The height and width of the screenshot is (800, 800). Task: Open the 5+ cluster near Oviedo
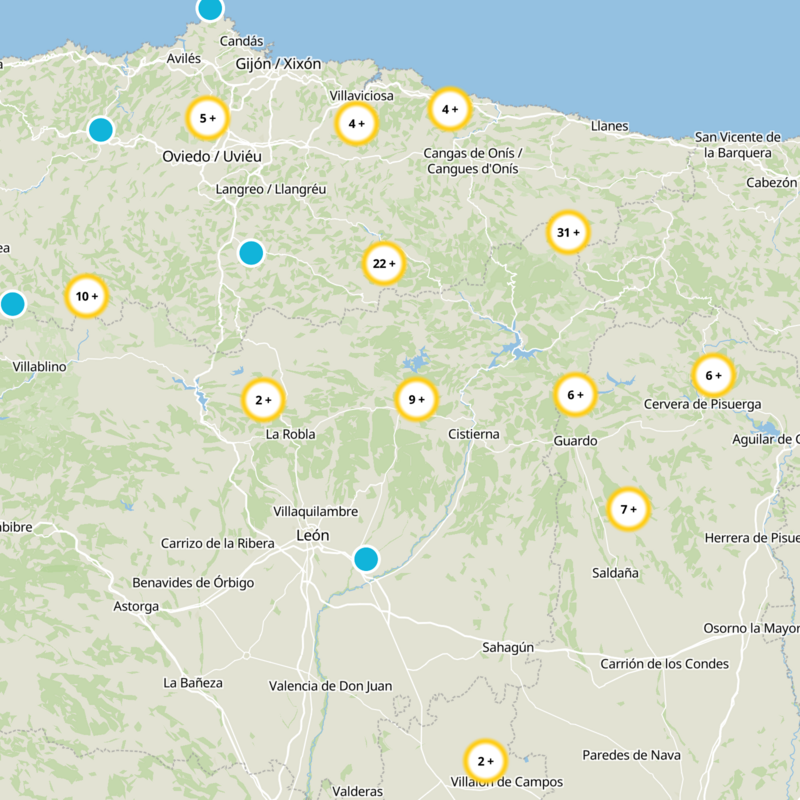207,118
